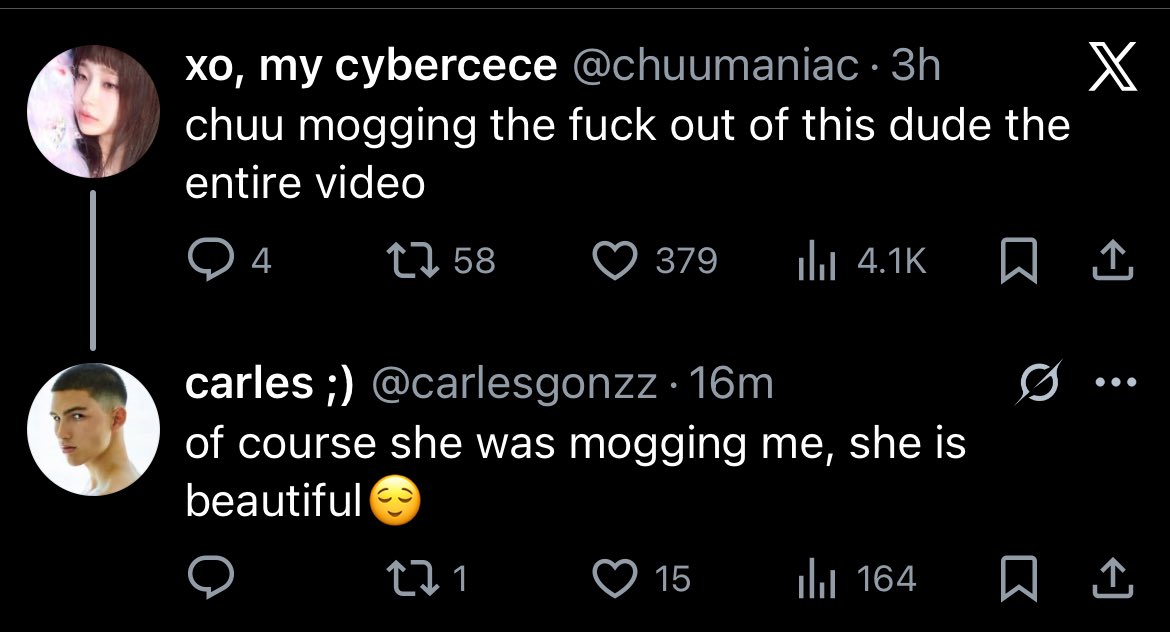Viewport: 1170px width, 632px height.
Task: Open the three-dot more menu on reply
Action: [1116, 384]
